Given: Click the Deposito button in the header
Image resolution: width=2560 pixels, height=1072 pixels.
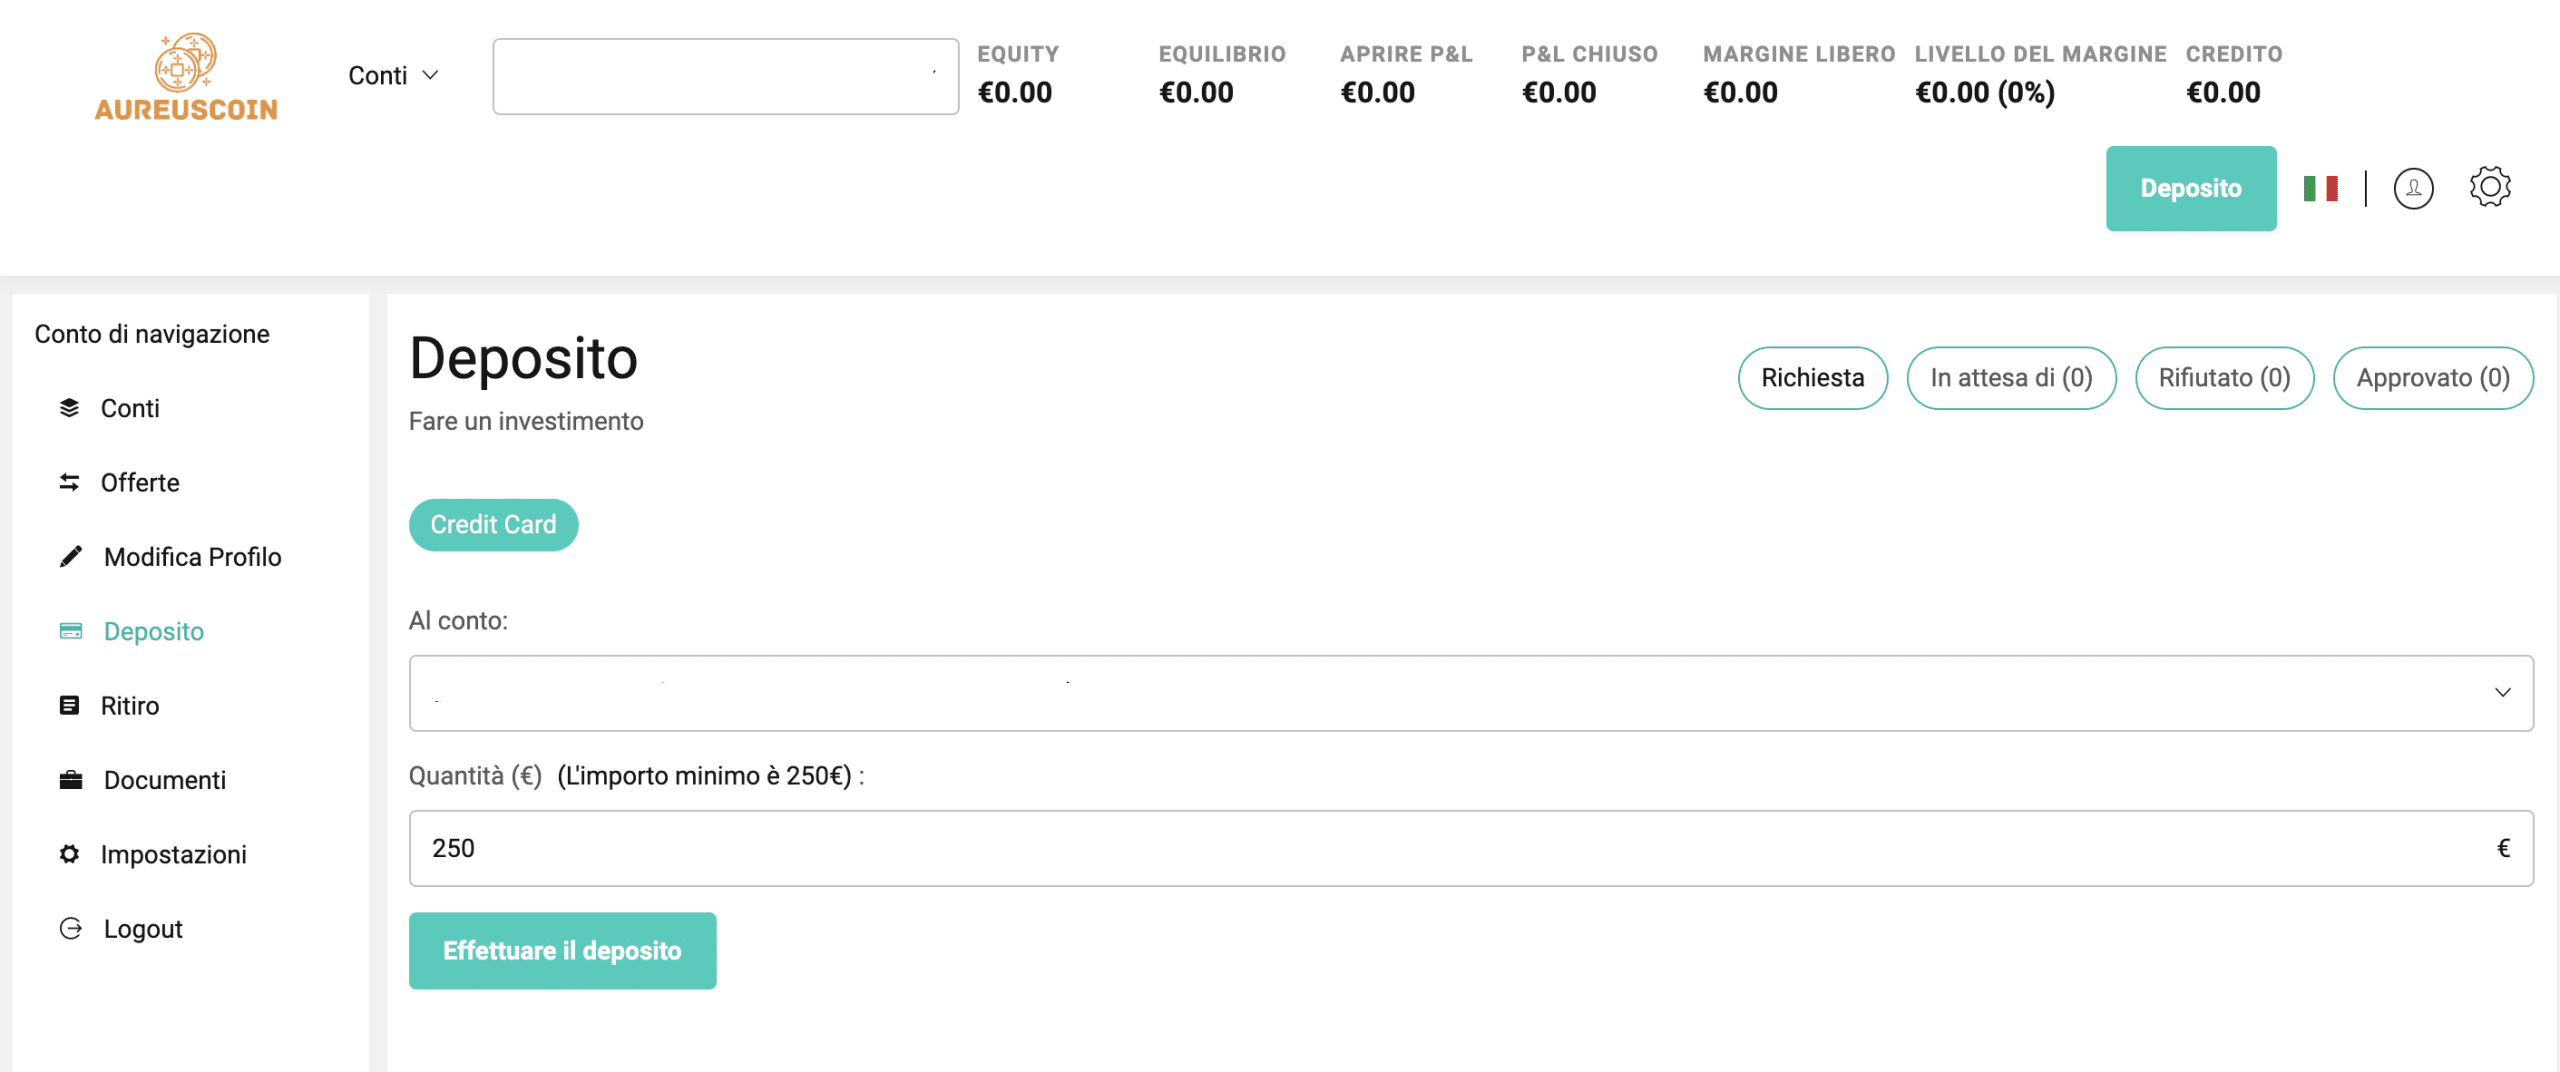Looking at the screenshot, I should (x=2190, y=188).
